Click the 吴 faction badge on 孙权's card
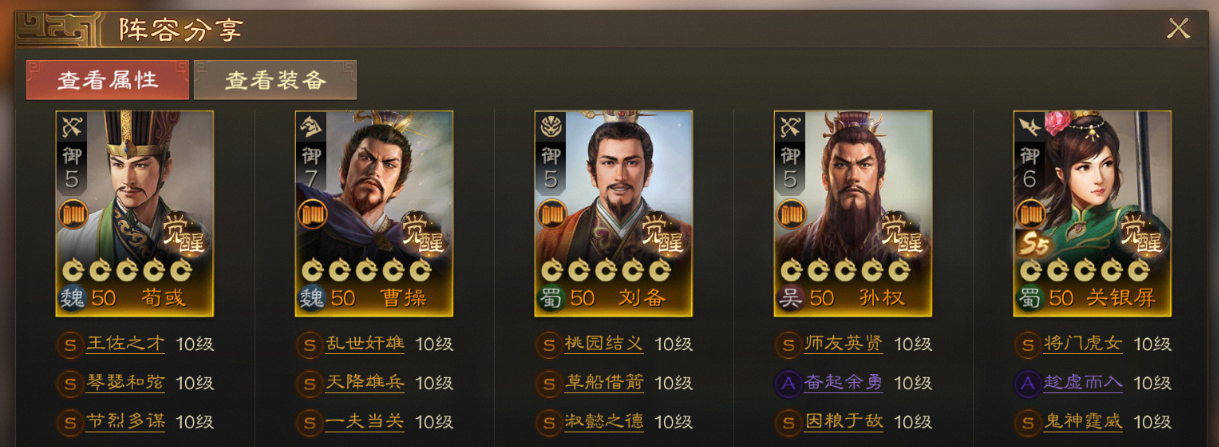This screenshot has height=447, width=1219. click(x=790, y=297)
